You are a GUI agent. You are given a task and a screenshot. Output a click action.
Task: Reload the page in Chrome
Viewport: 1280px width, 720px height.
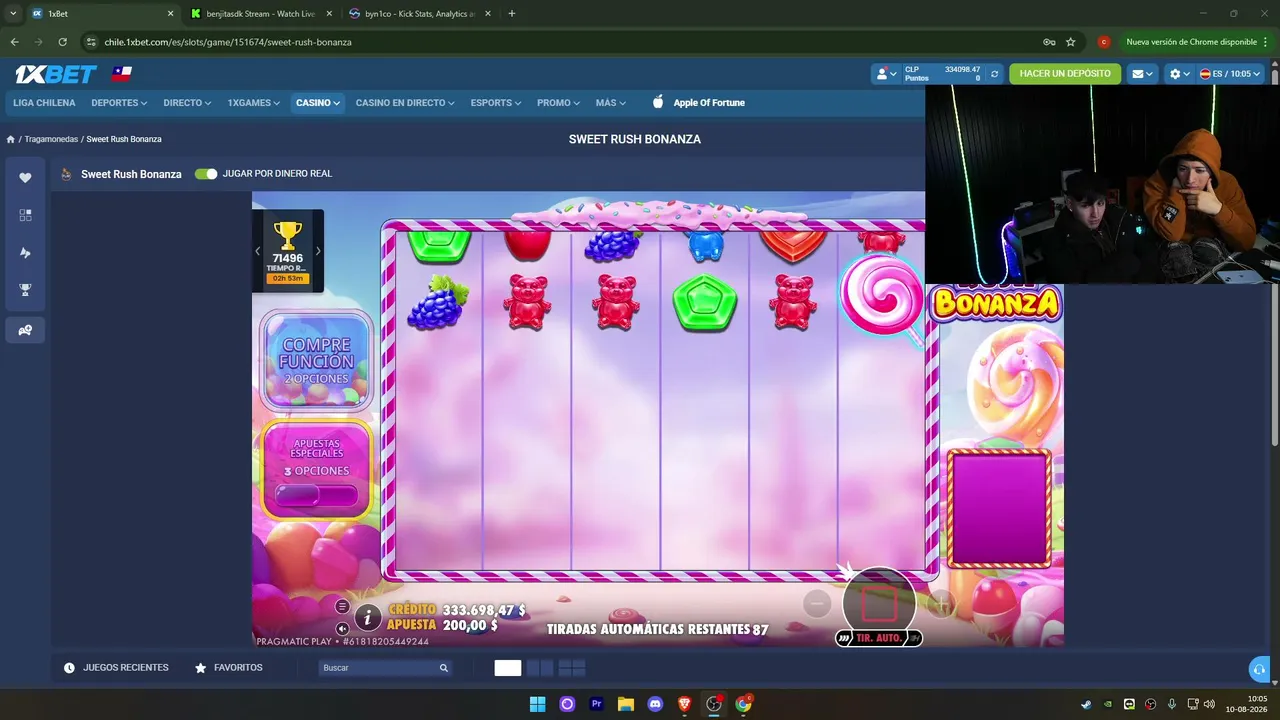[x=62, y=42]
